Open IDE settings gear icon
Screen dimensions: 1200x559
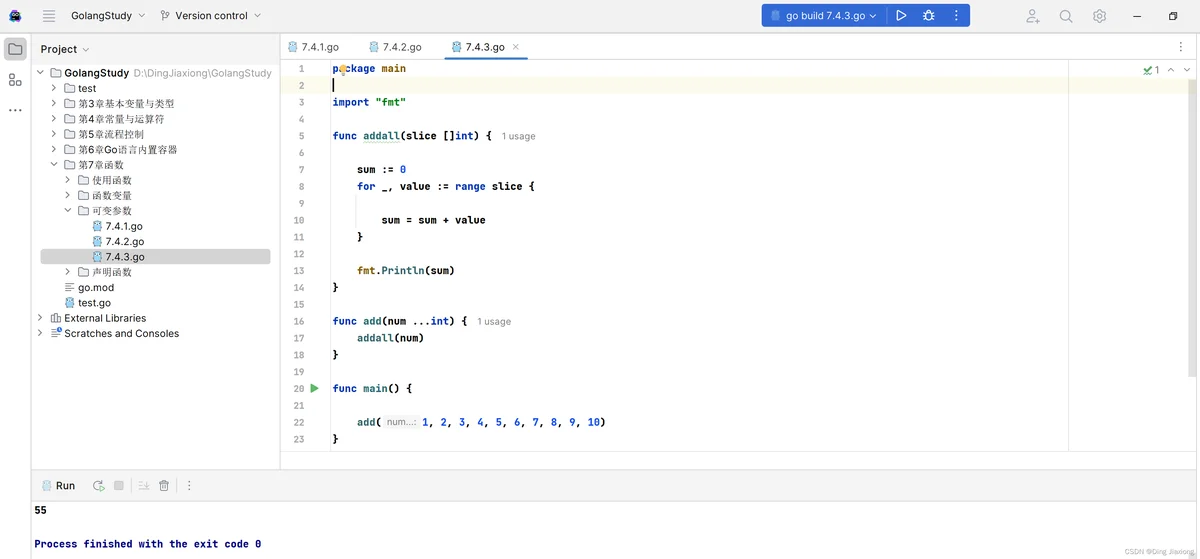(x=1099, y=16)
